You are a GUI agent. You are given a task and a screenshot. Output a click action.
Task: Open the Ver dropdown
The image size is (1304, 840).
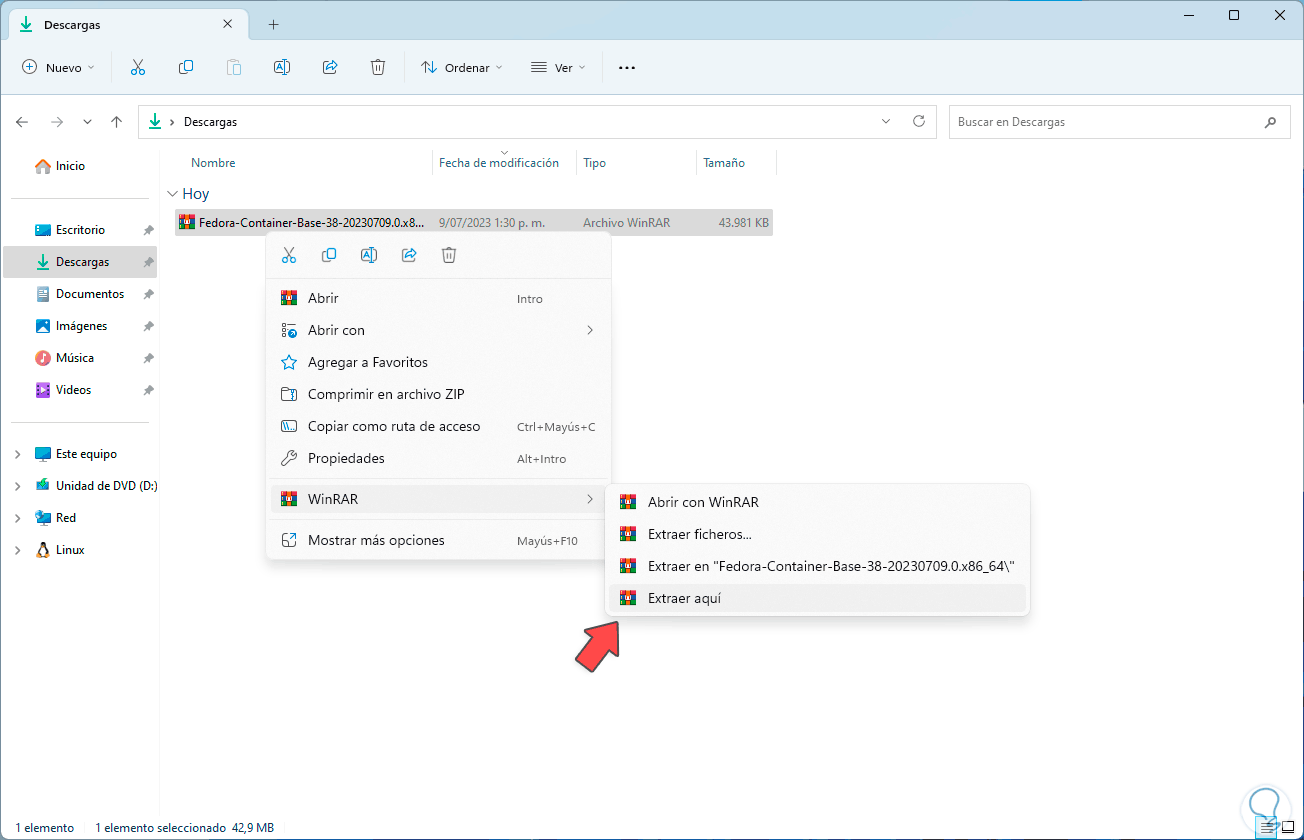(558, 67)
